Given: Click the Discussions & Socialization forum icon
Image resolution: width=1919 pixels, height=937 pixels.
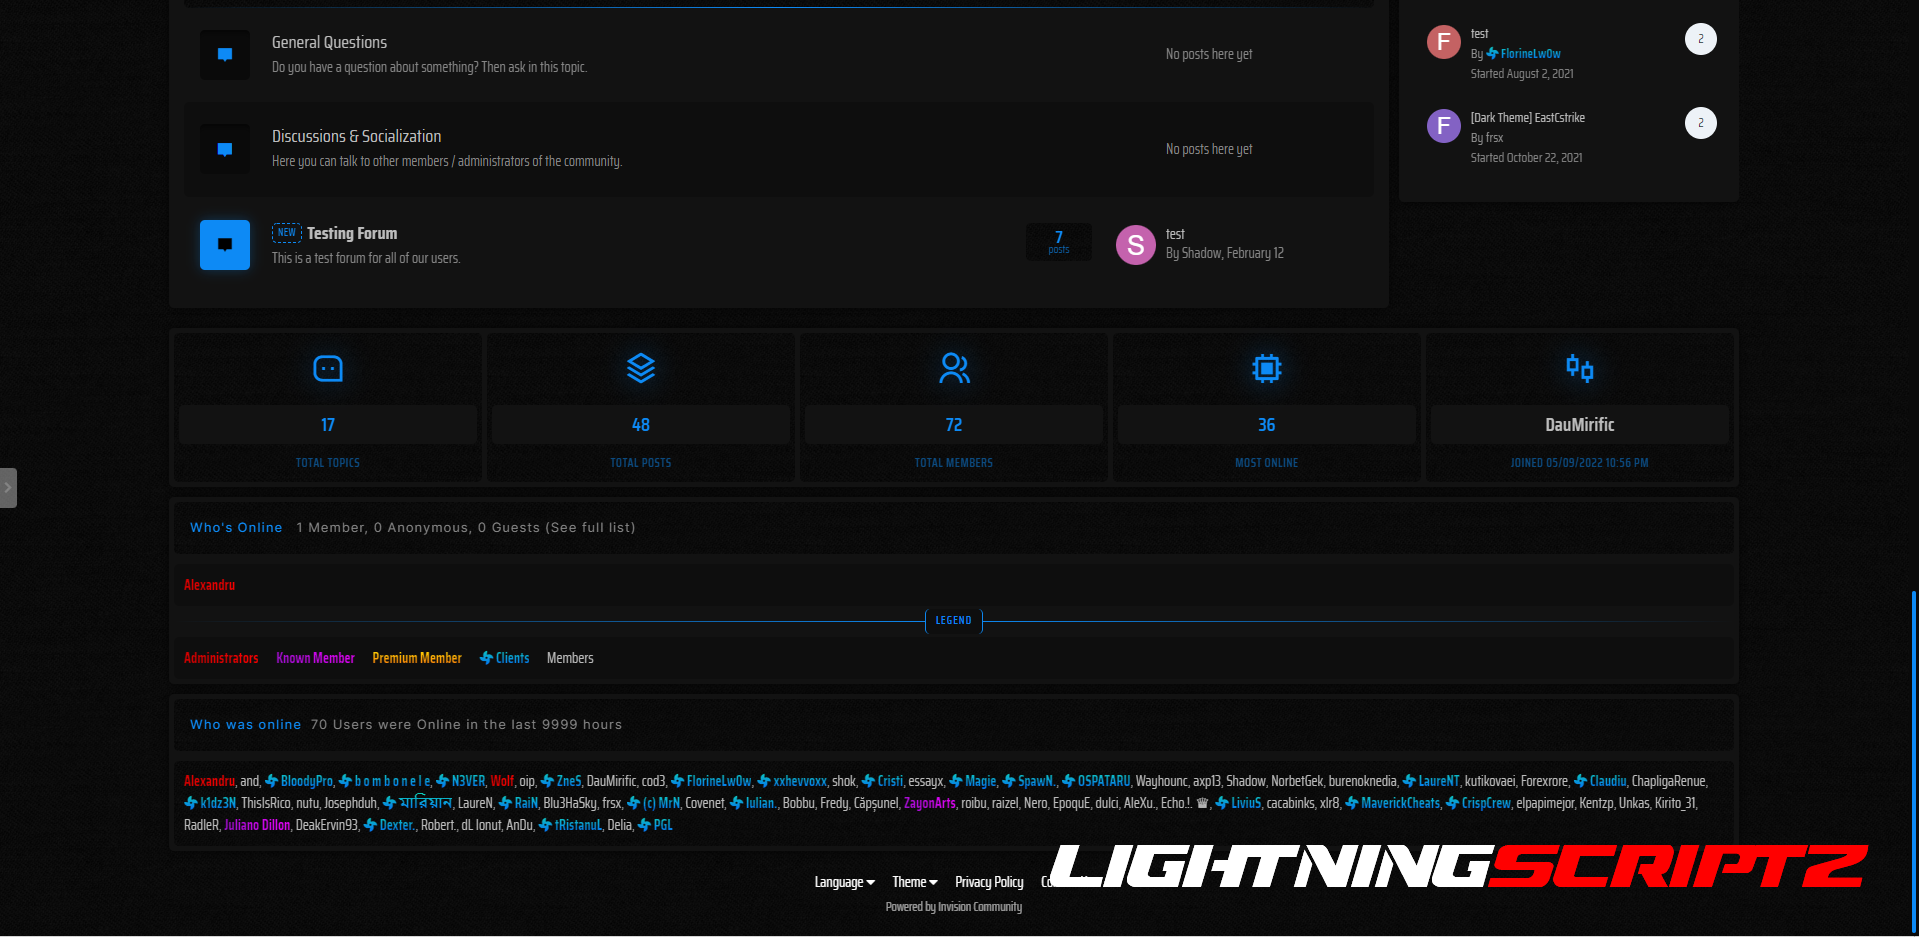Looking at the screenshot, I should 225,150.
